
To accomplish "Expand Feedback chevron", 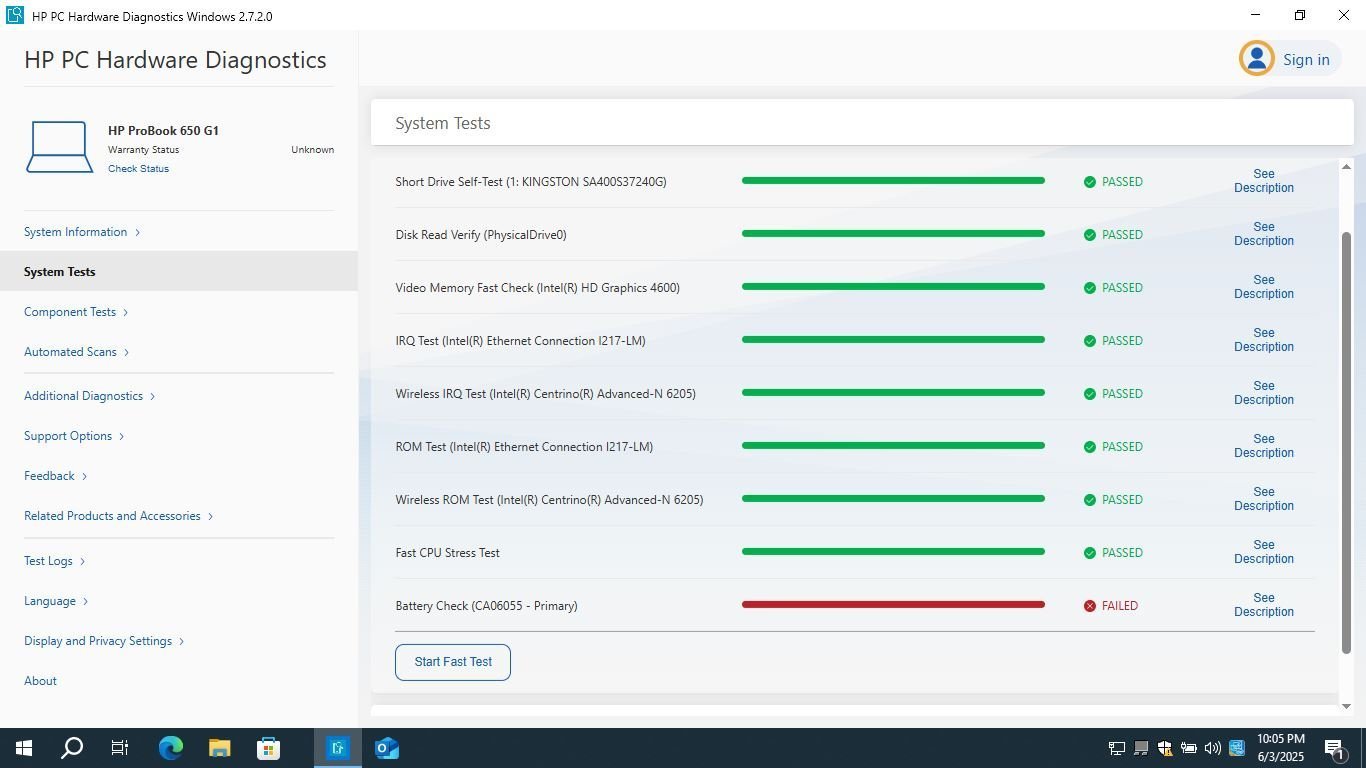I will point(84,476).
